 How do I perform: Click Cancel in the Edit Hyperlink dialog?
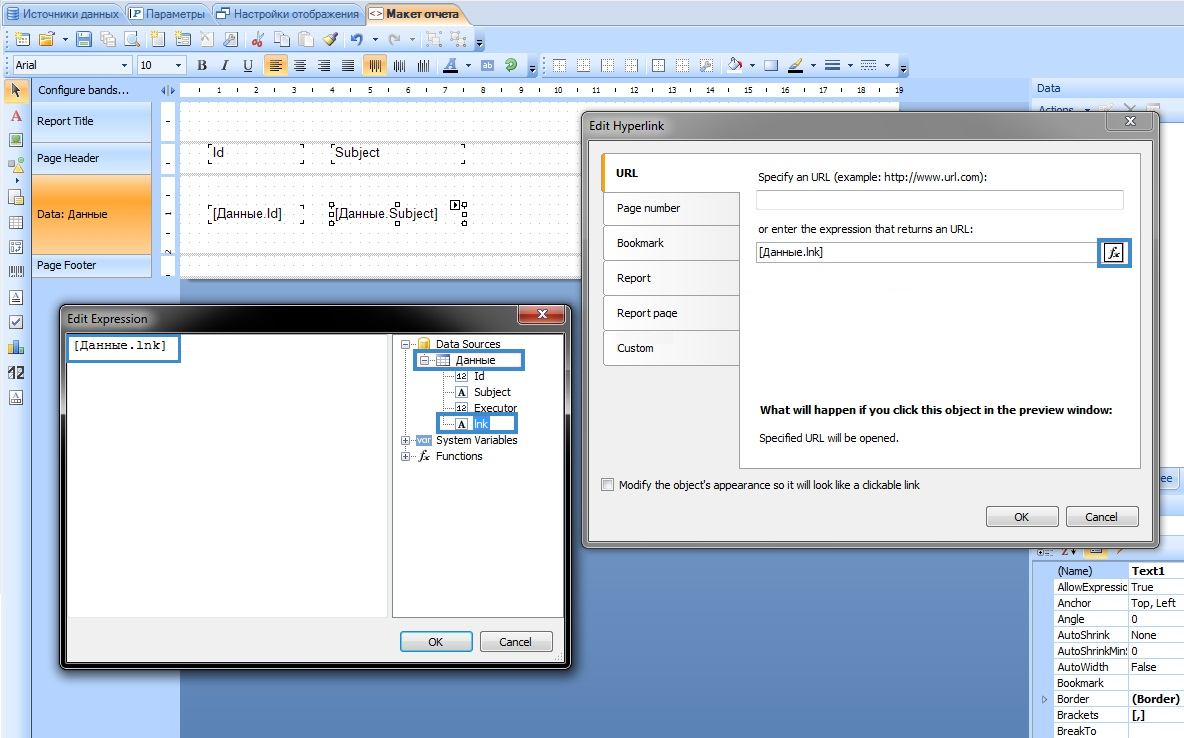tap(1101, 517)
